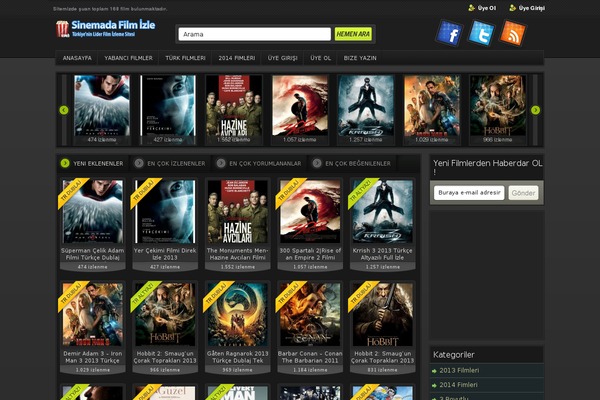Open Hobbit 2 poster with 831 izlenme
The image size is (600, 400).
382,314
